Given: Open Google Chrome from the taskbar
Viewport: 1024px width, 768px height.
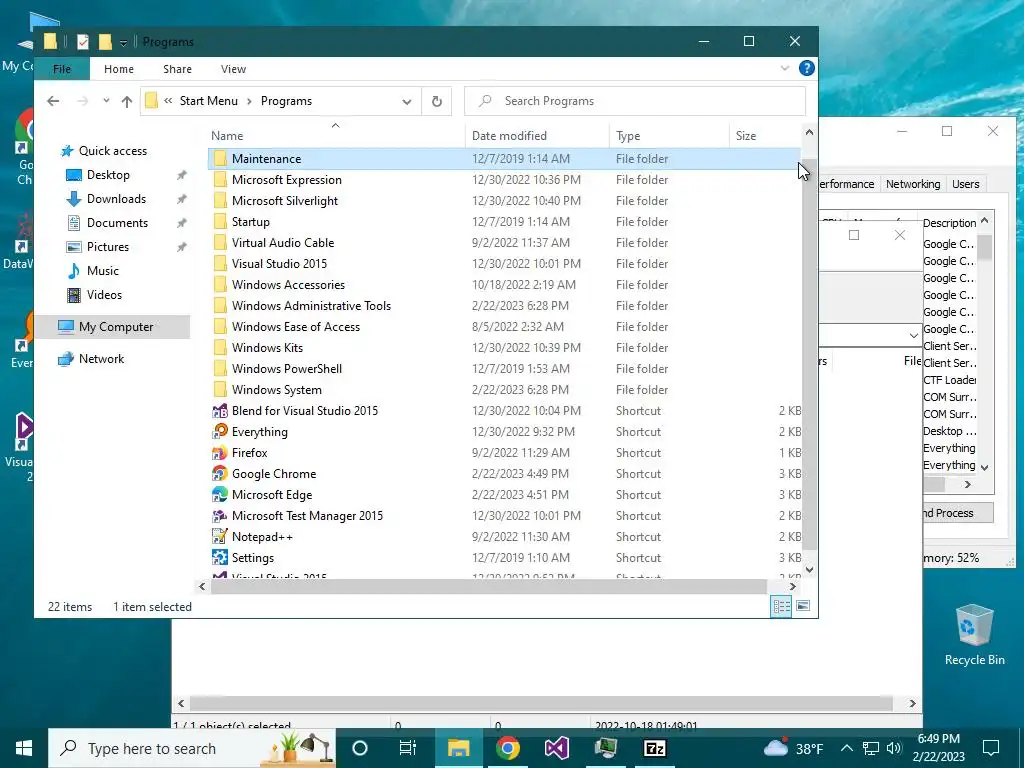Looking at the screenshot, I should click(507, 748).
